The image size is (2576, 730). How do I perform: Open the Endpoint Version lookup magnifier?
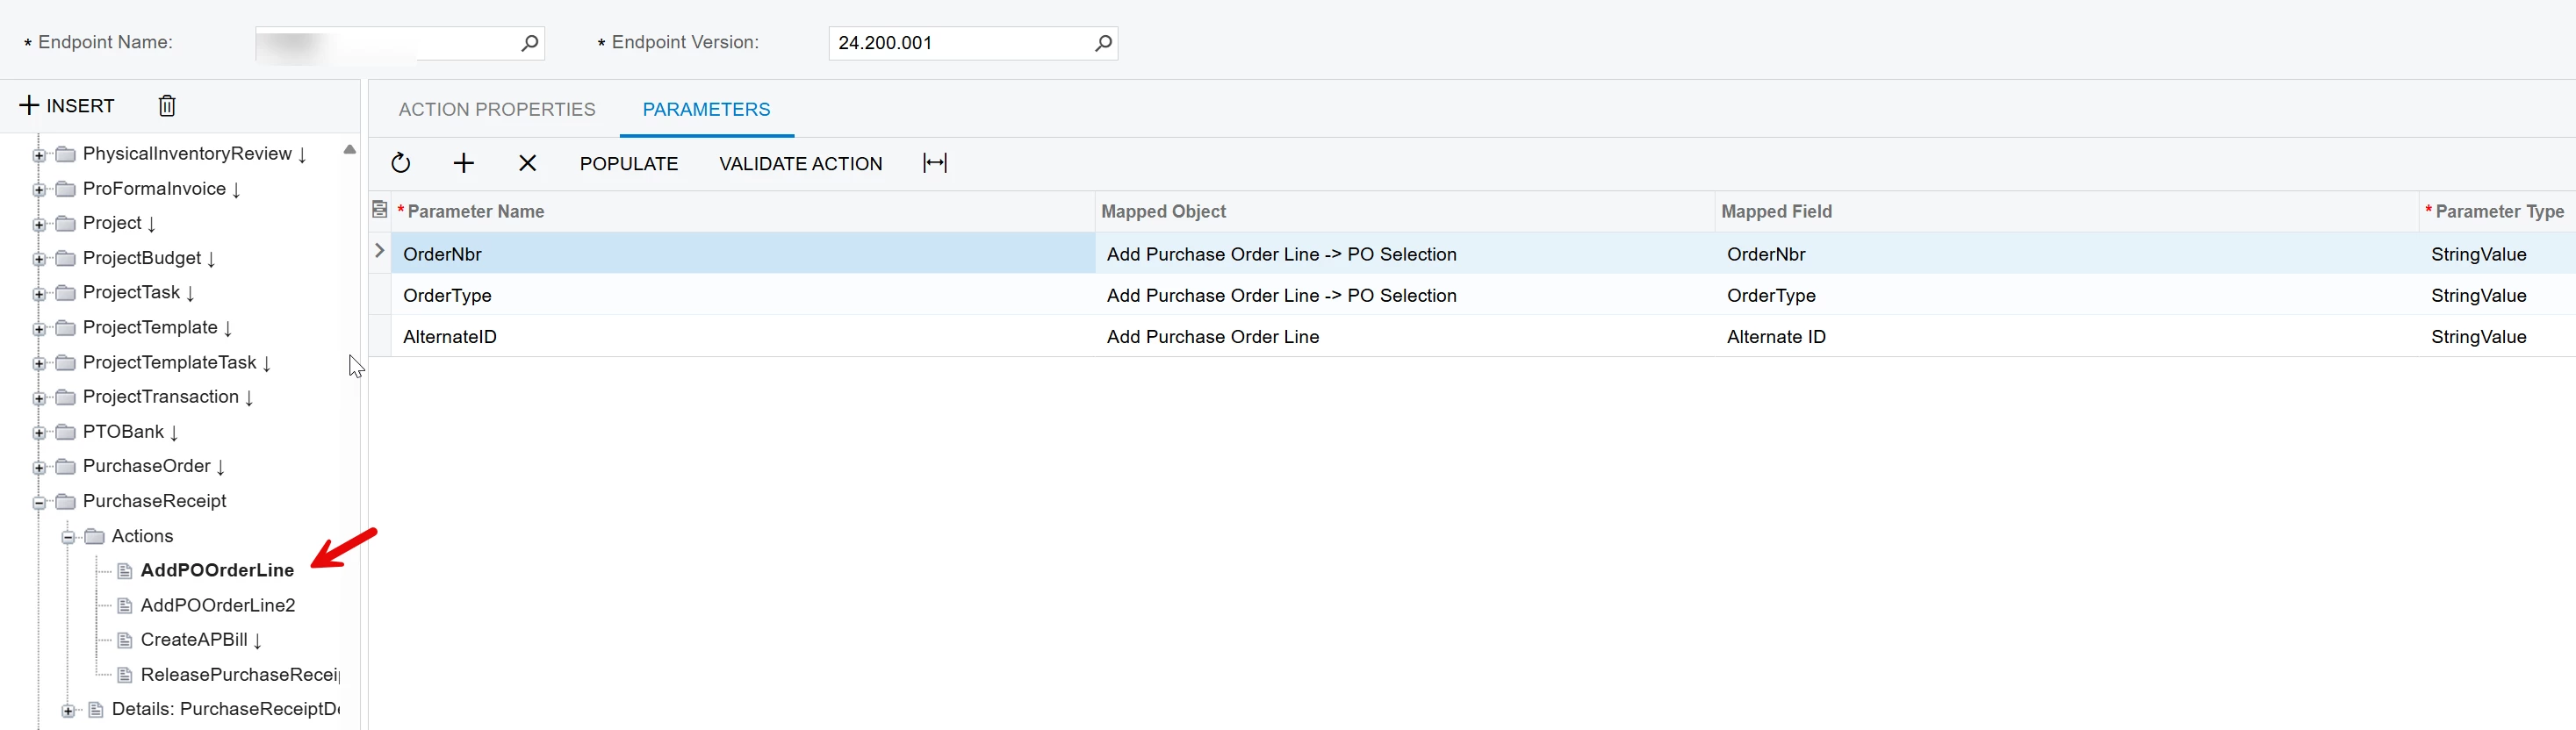[x=1103, y=43]
